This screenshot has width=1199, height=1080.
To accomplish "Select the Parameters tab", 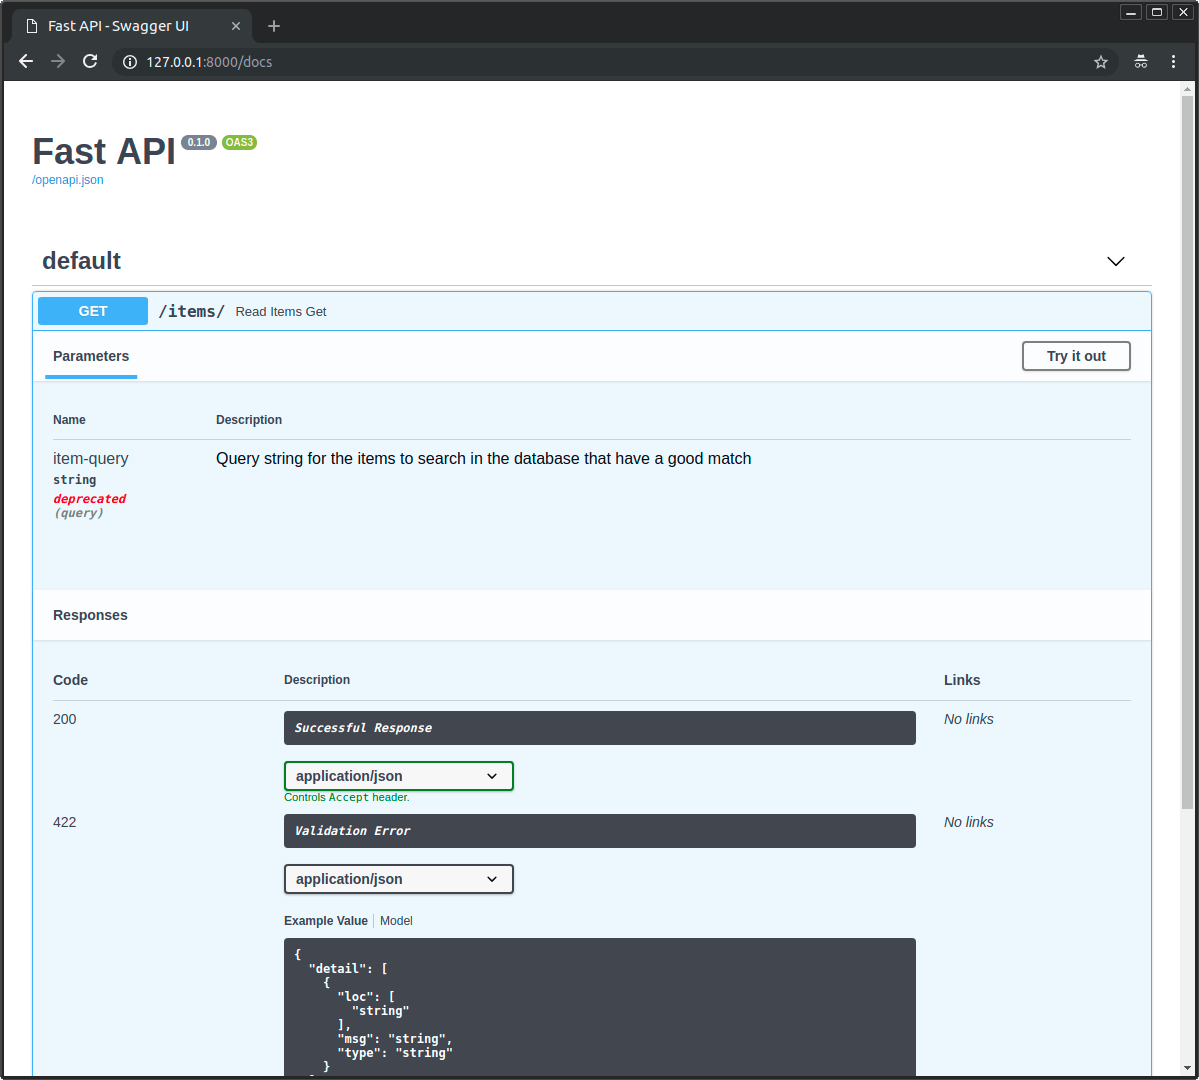I will tap(91, 356).
